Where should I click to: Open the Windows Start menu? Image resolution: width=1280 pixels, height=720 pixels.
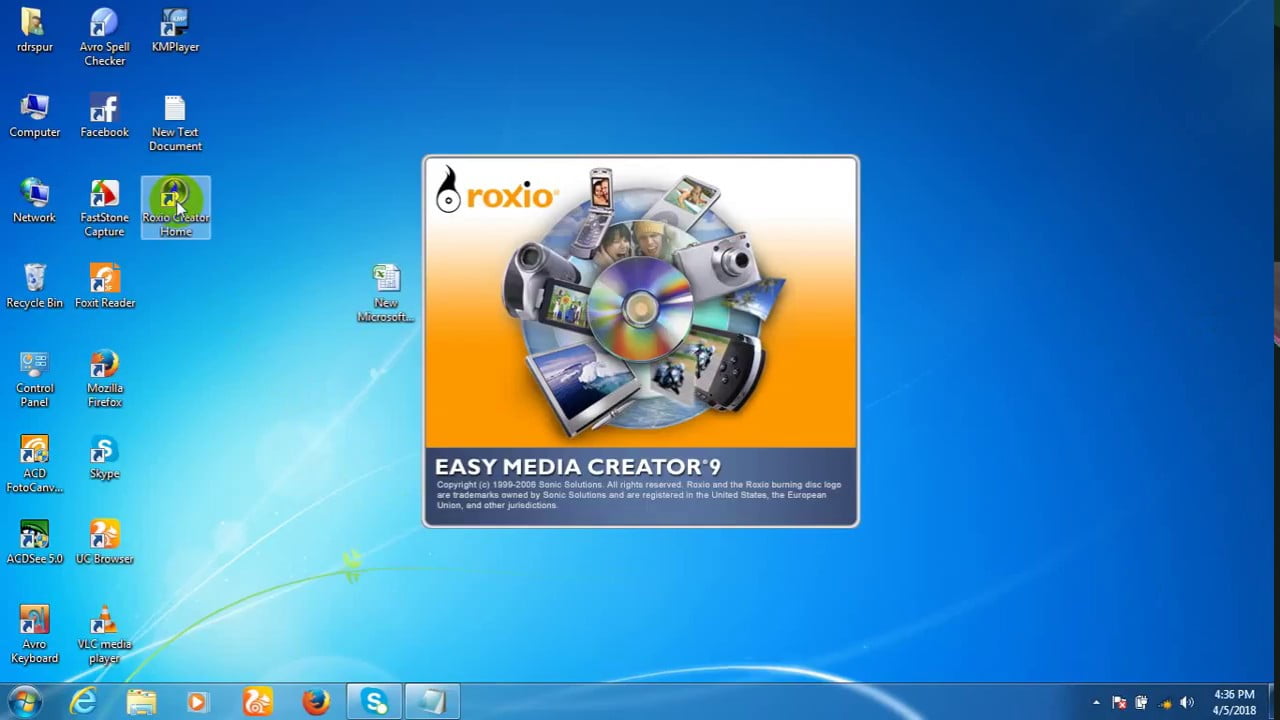(x=24, y=702)
